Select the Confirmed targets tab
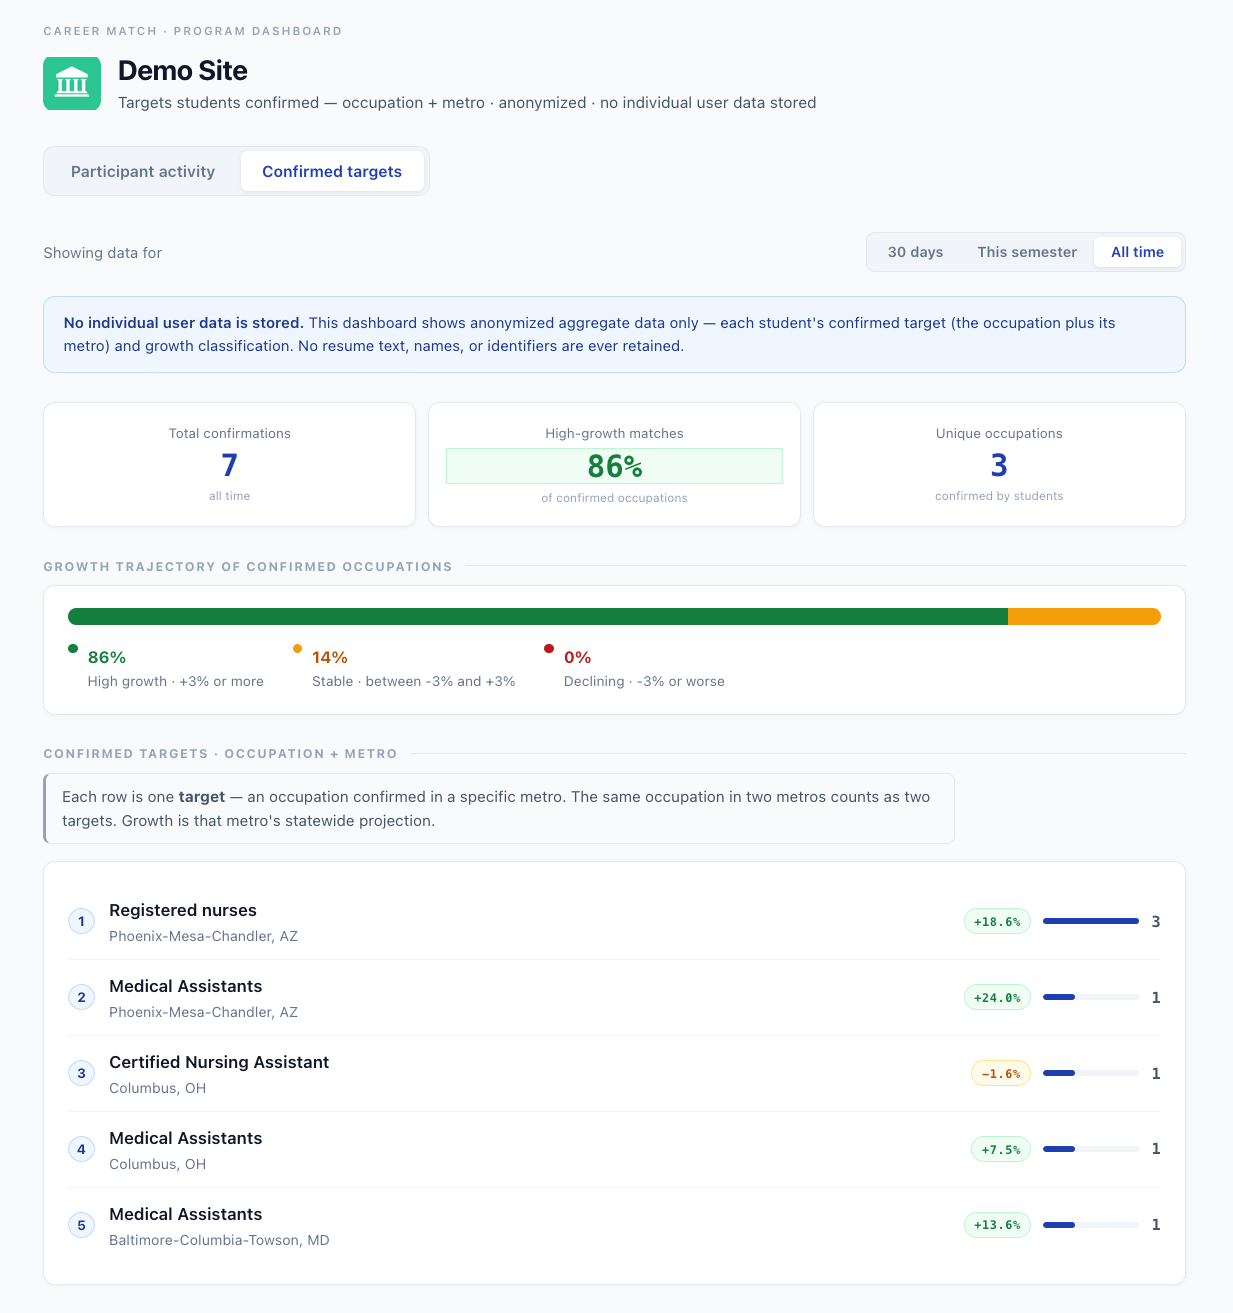The height and width of the screenshot is (1313, 1233). 332,171
